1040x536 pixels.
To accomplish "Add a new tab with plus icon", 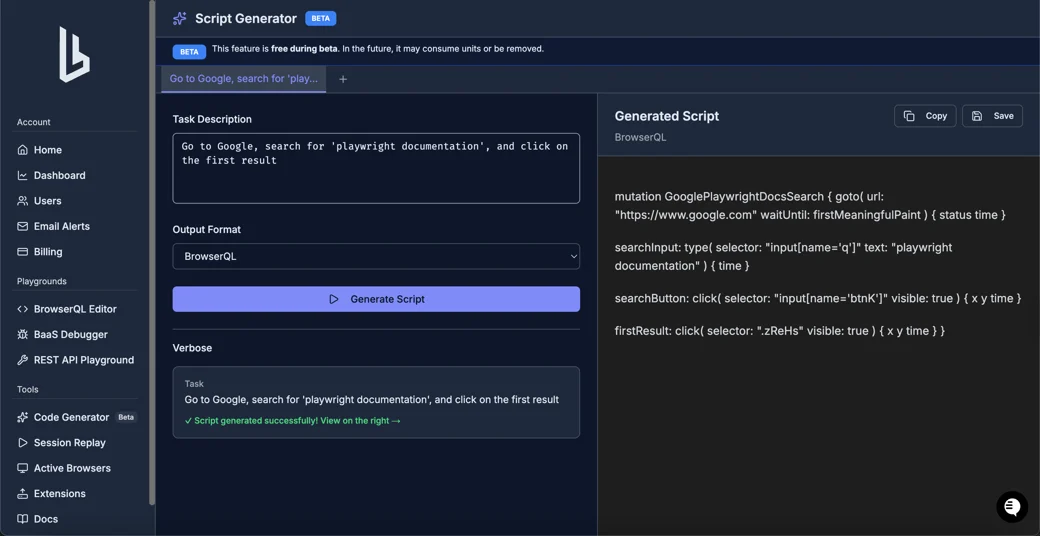I will pos(343,79).
